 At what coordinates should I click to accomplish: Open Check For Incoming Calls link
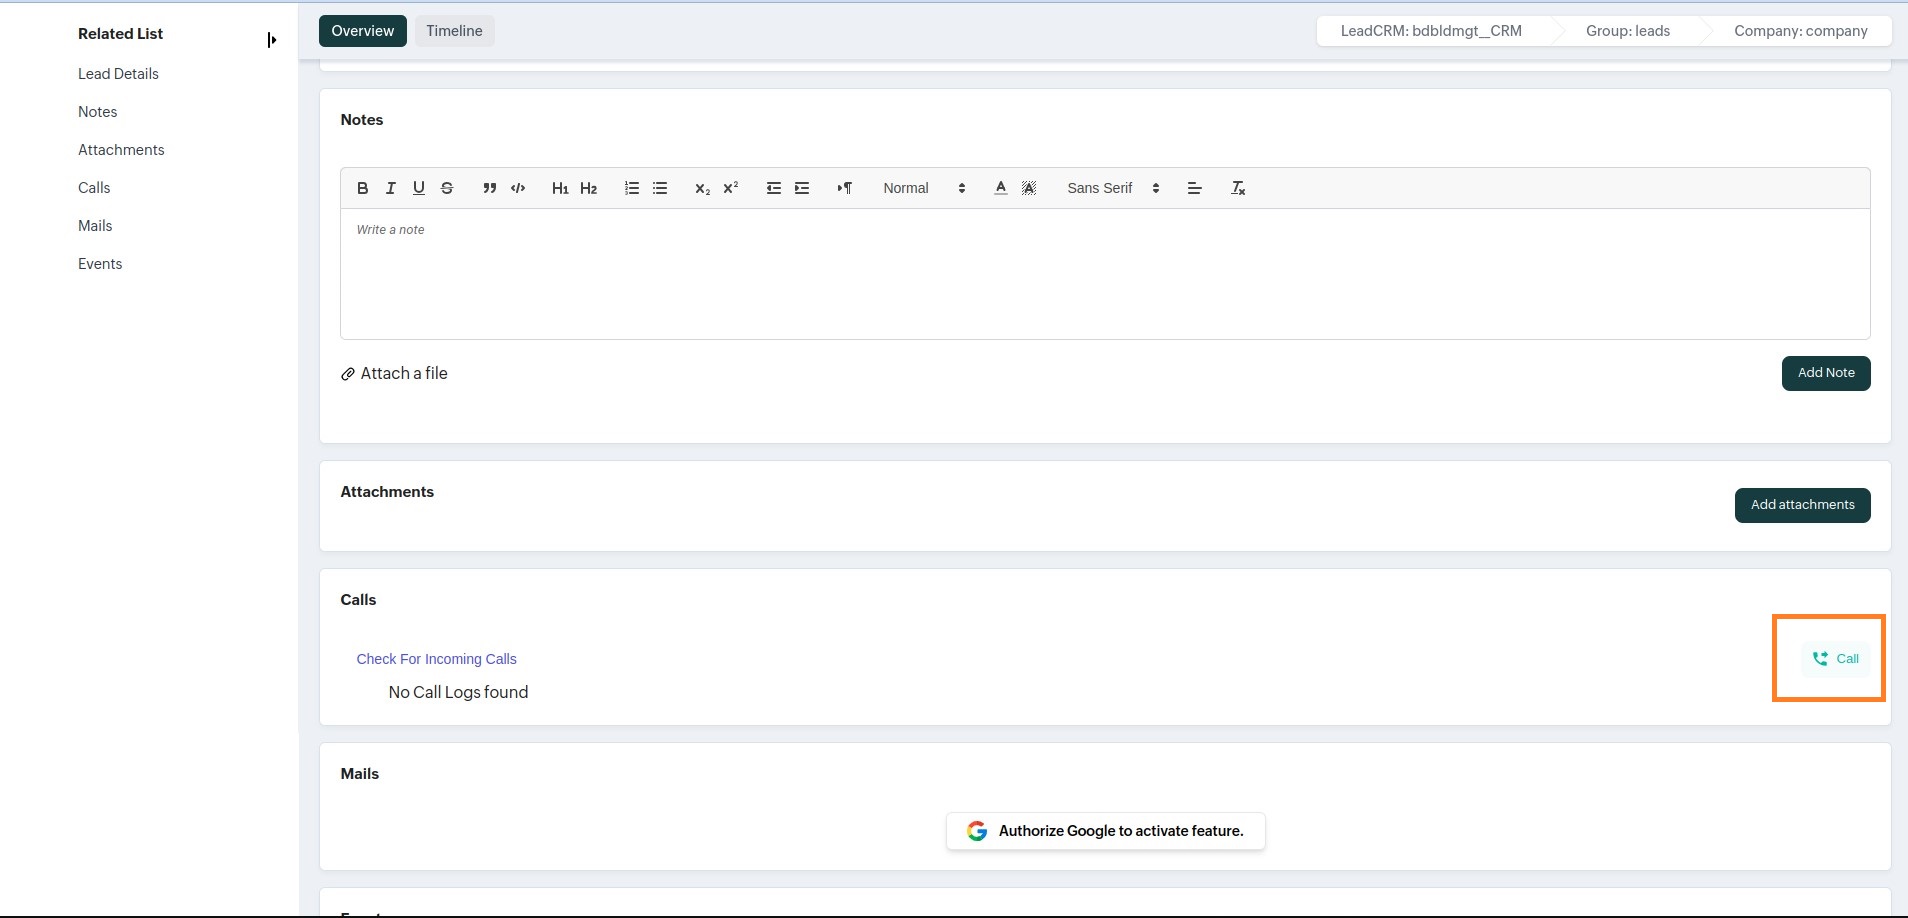436,659
